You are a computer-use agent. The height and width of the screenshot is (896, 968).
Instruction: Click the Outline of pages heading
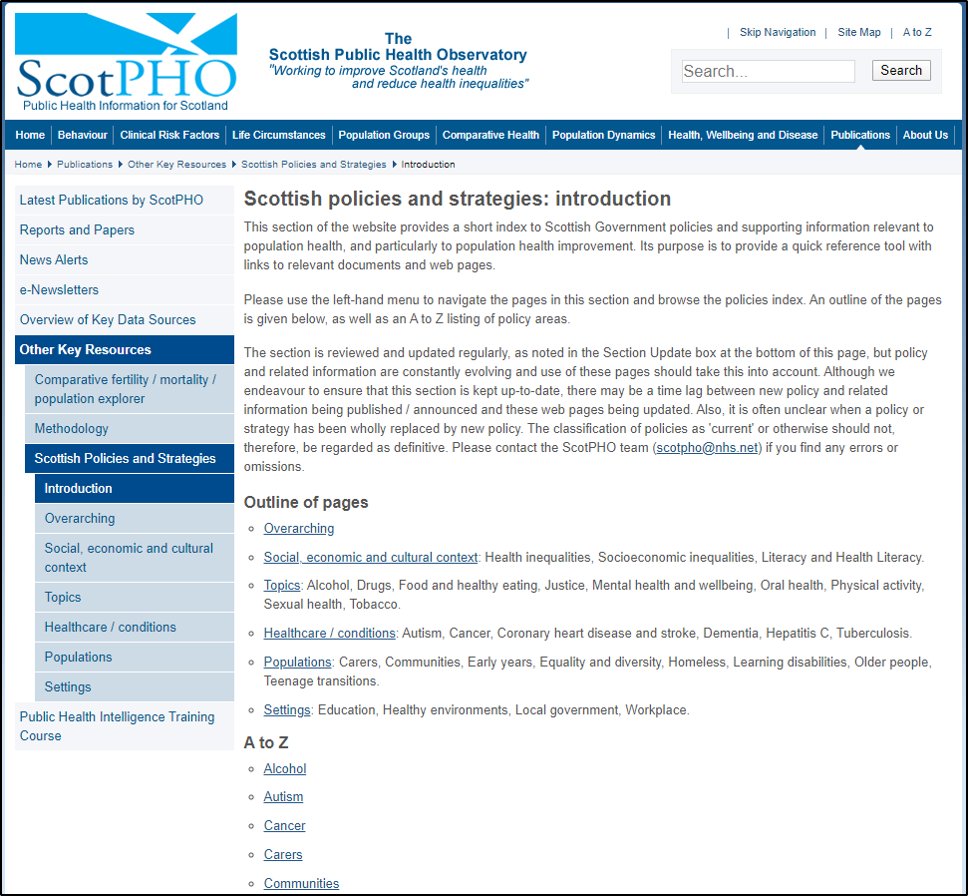pyautogui.click(x=306, y=502)
